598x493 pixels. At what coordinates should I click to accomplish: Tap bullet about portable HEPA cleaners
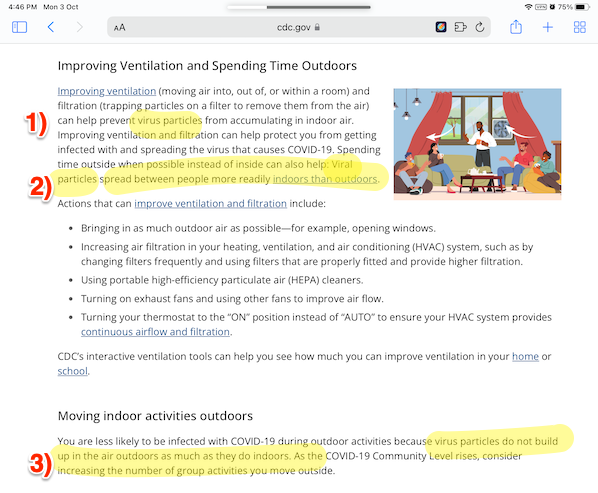pyautogui.click(x=222, y=280)
